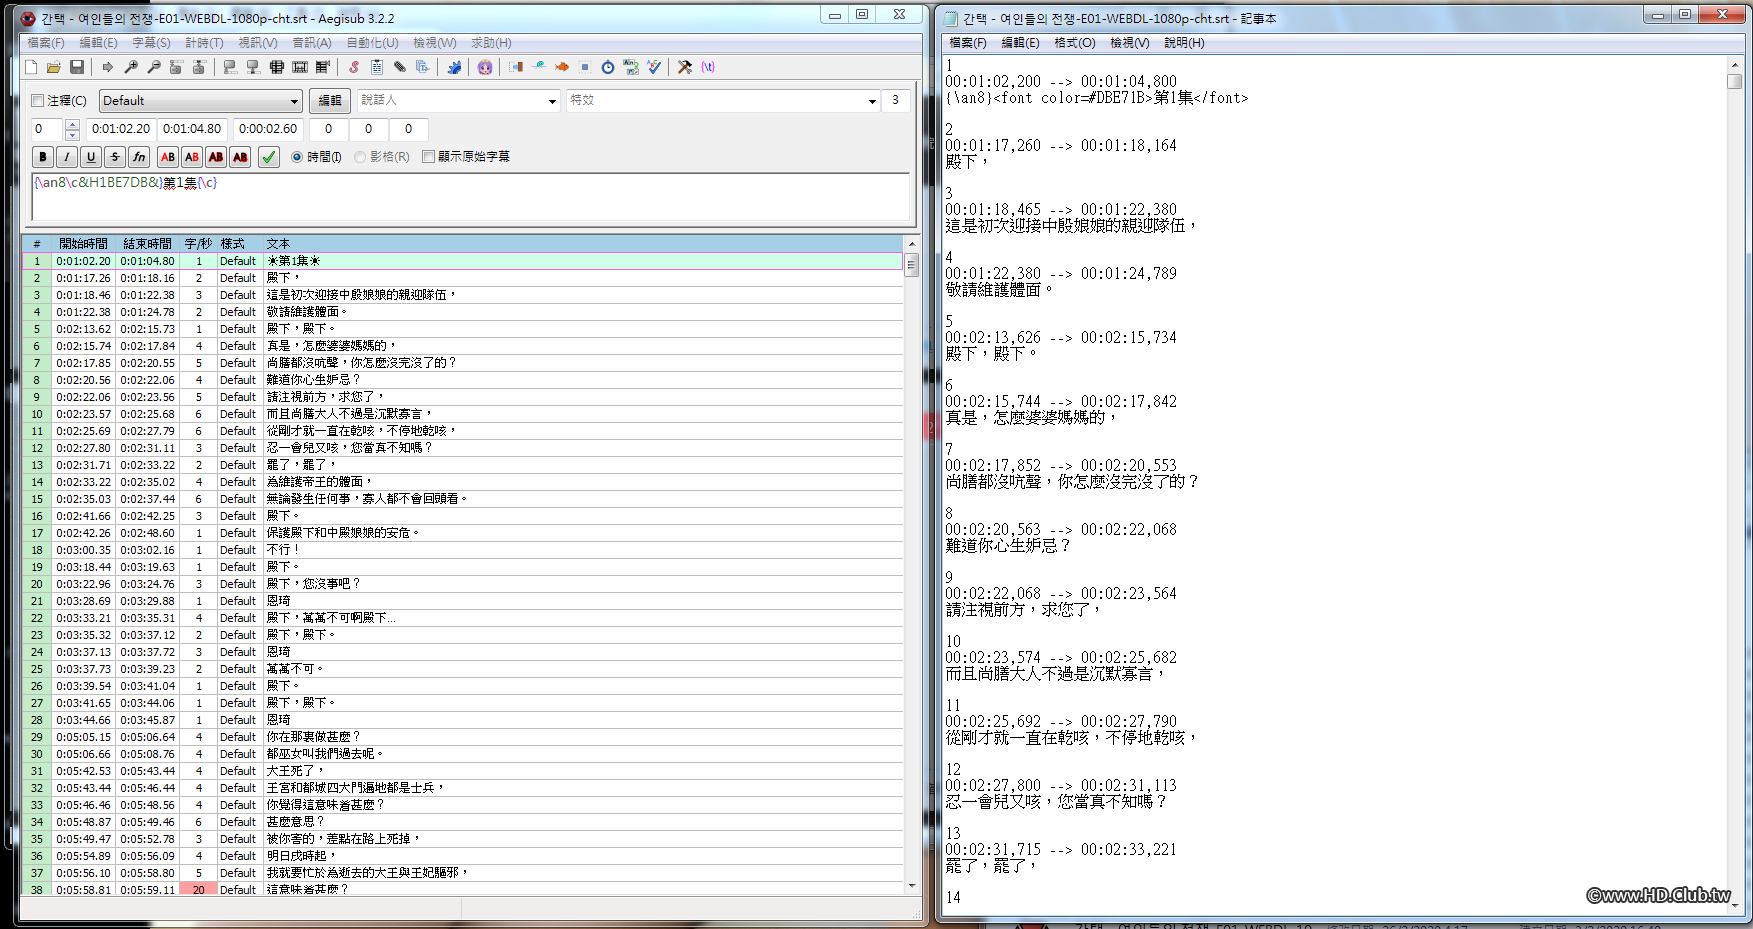Open a subtitle file with folder icon
Screen dimensions: 1753x929
(54, 67)
